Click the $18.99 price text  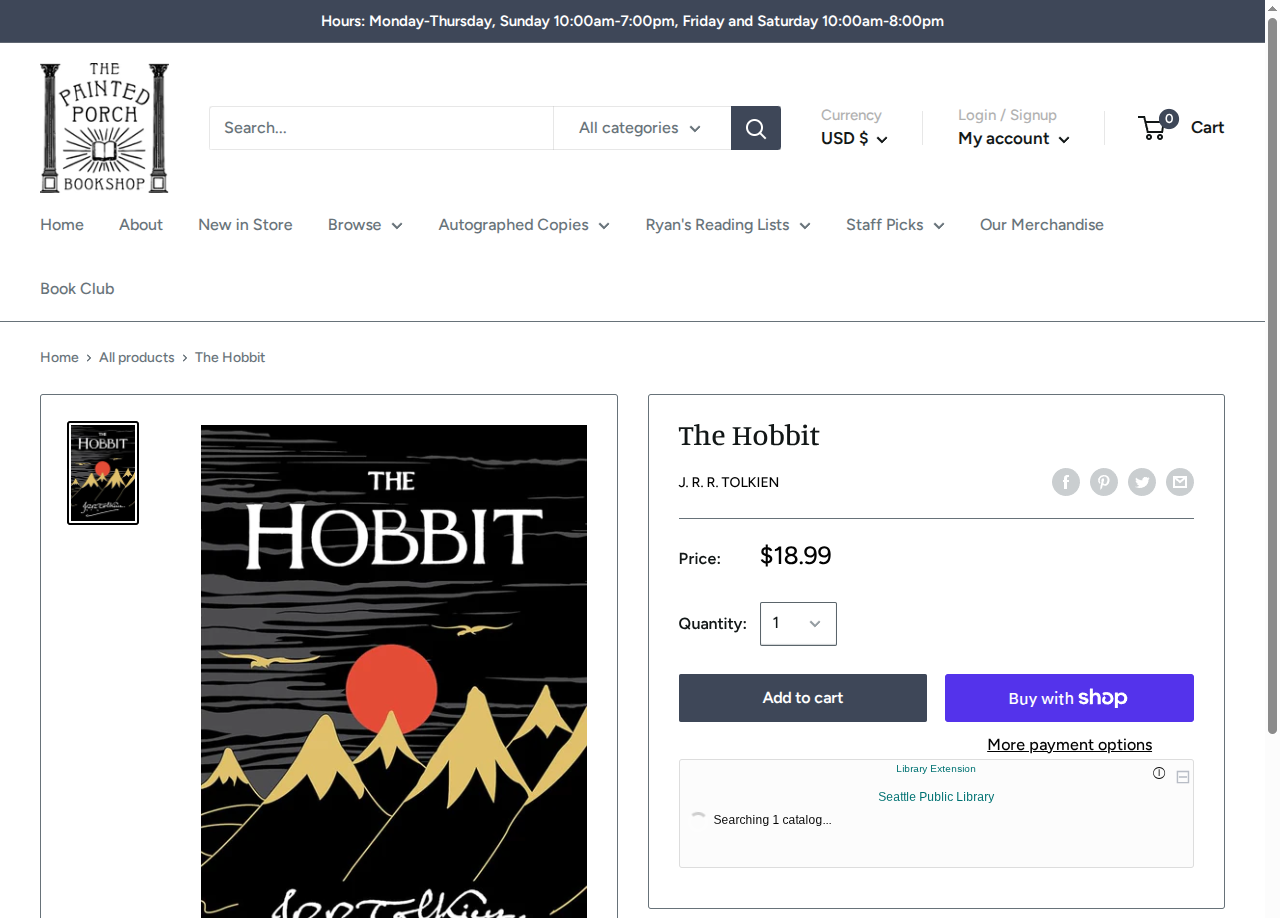pyautogui.click(x=796, y=555)
